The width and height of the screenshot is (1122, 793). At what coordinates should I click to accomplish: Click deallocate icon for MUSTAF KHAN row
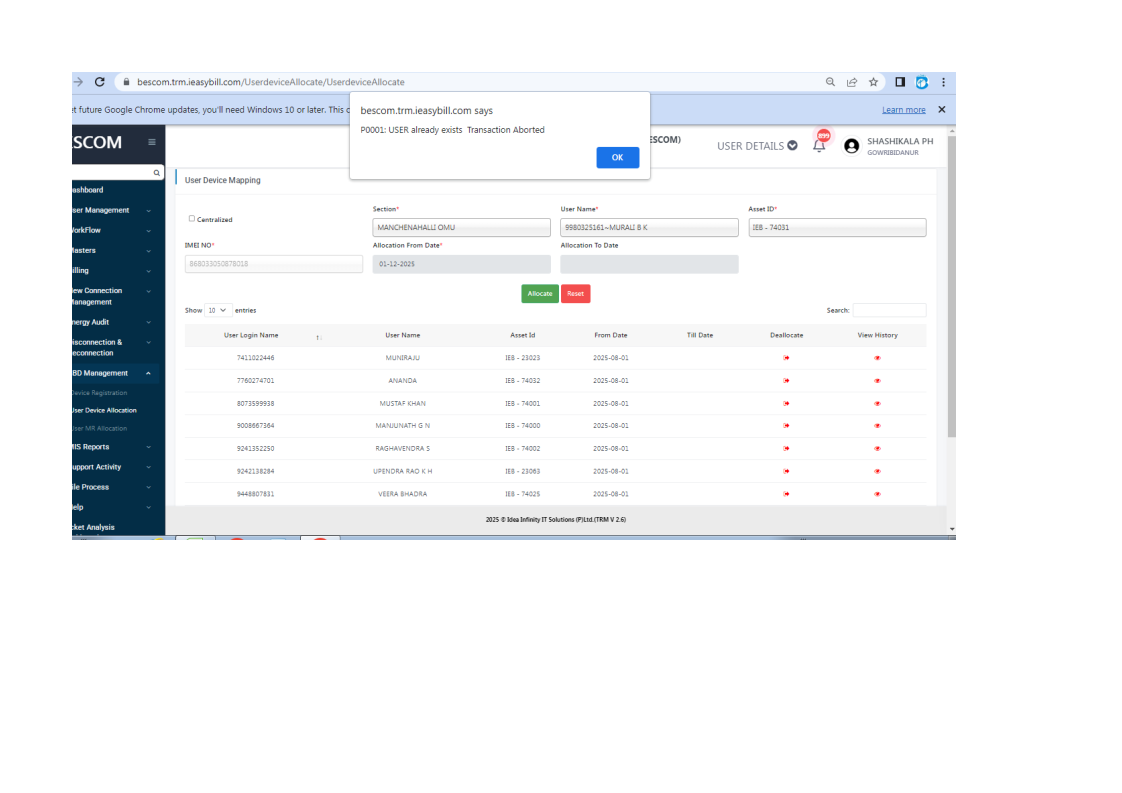click(x=786, y=403)
